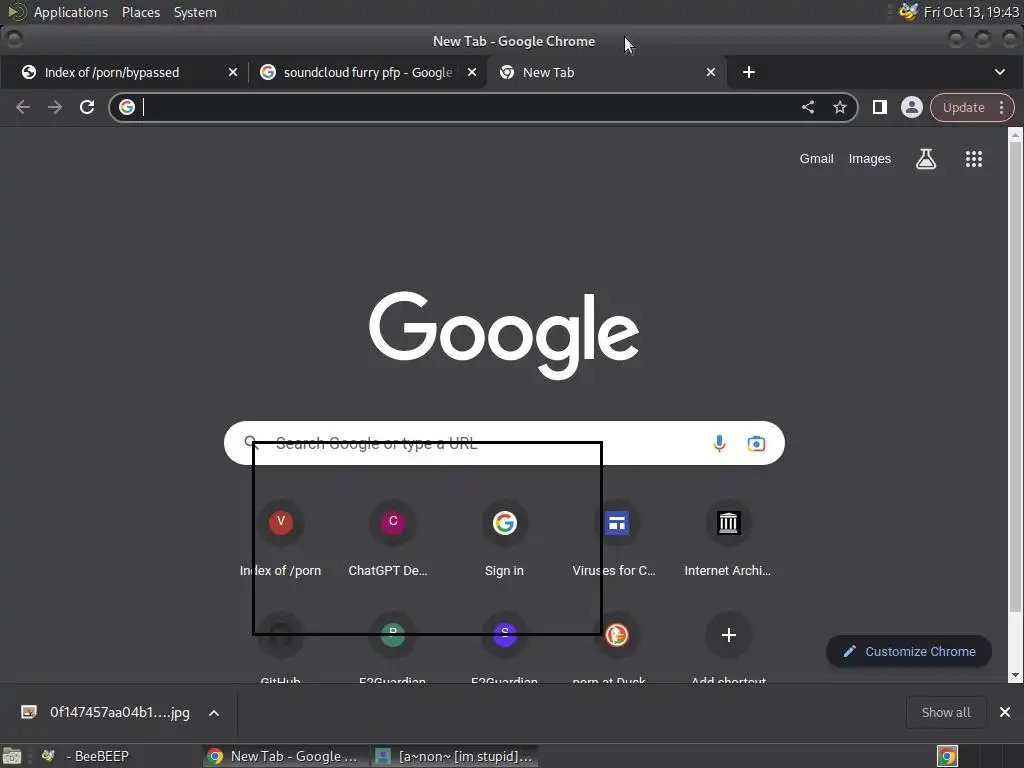The image size is (1024, 768).
Task: Expand the tab search chevron
Action: click(x=1000, y=72)
